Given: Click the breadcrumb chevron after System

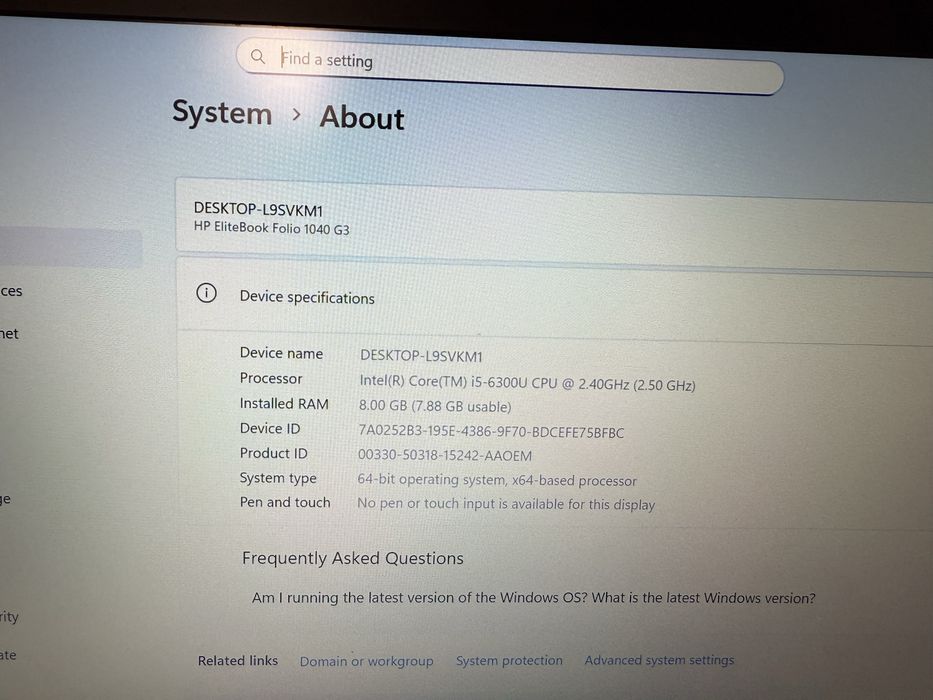Looking at the screenshot, I should pyautogui.click(x=296, y=114).
